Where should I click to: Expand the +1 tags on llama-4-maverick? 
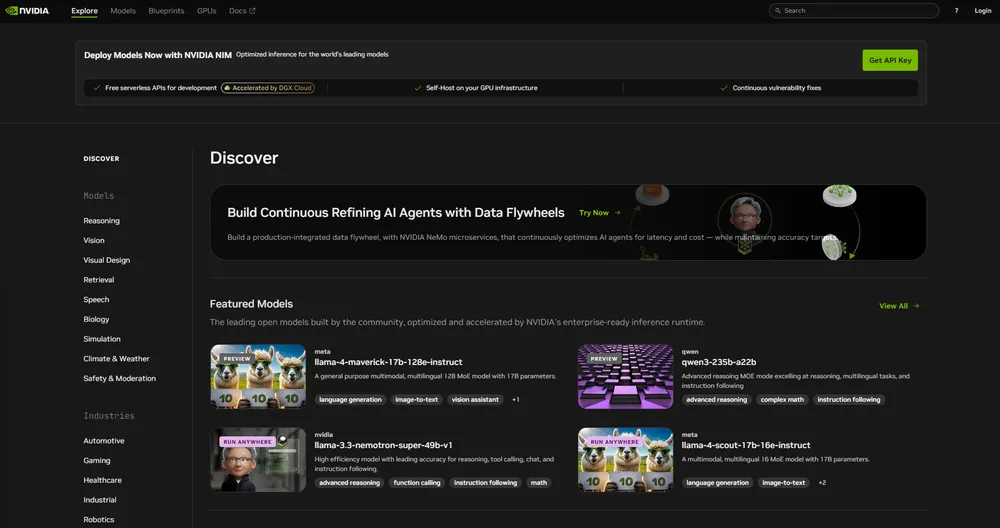[x=516, y=400]
